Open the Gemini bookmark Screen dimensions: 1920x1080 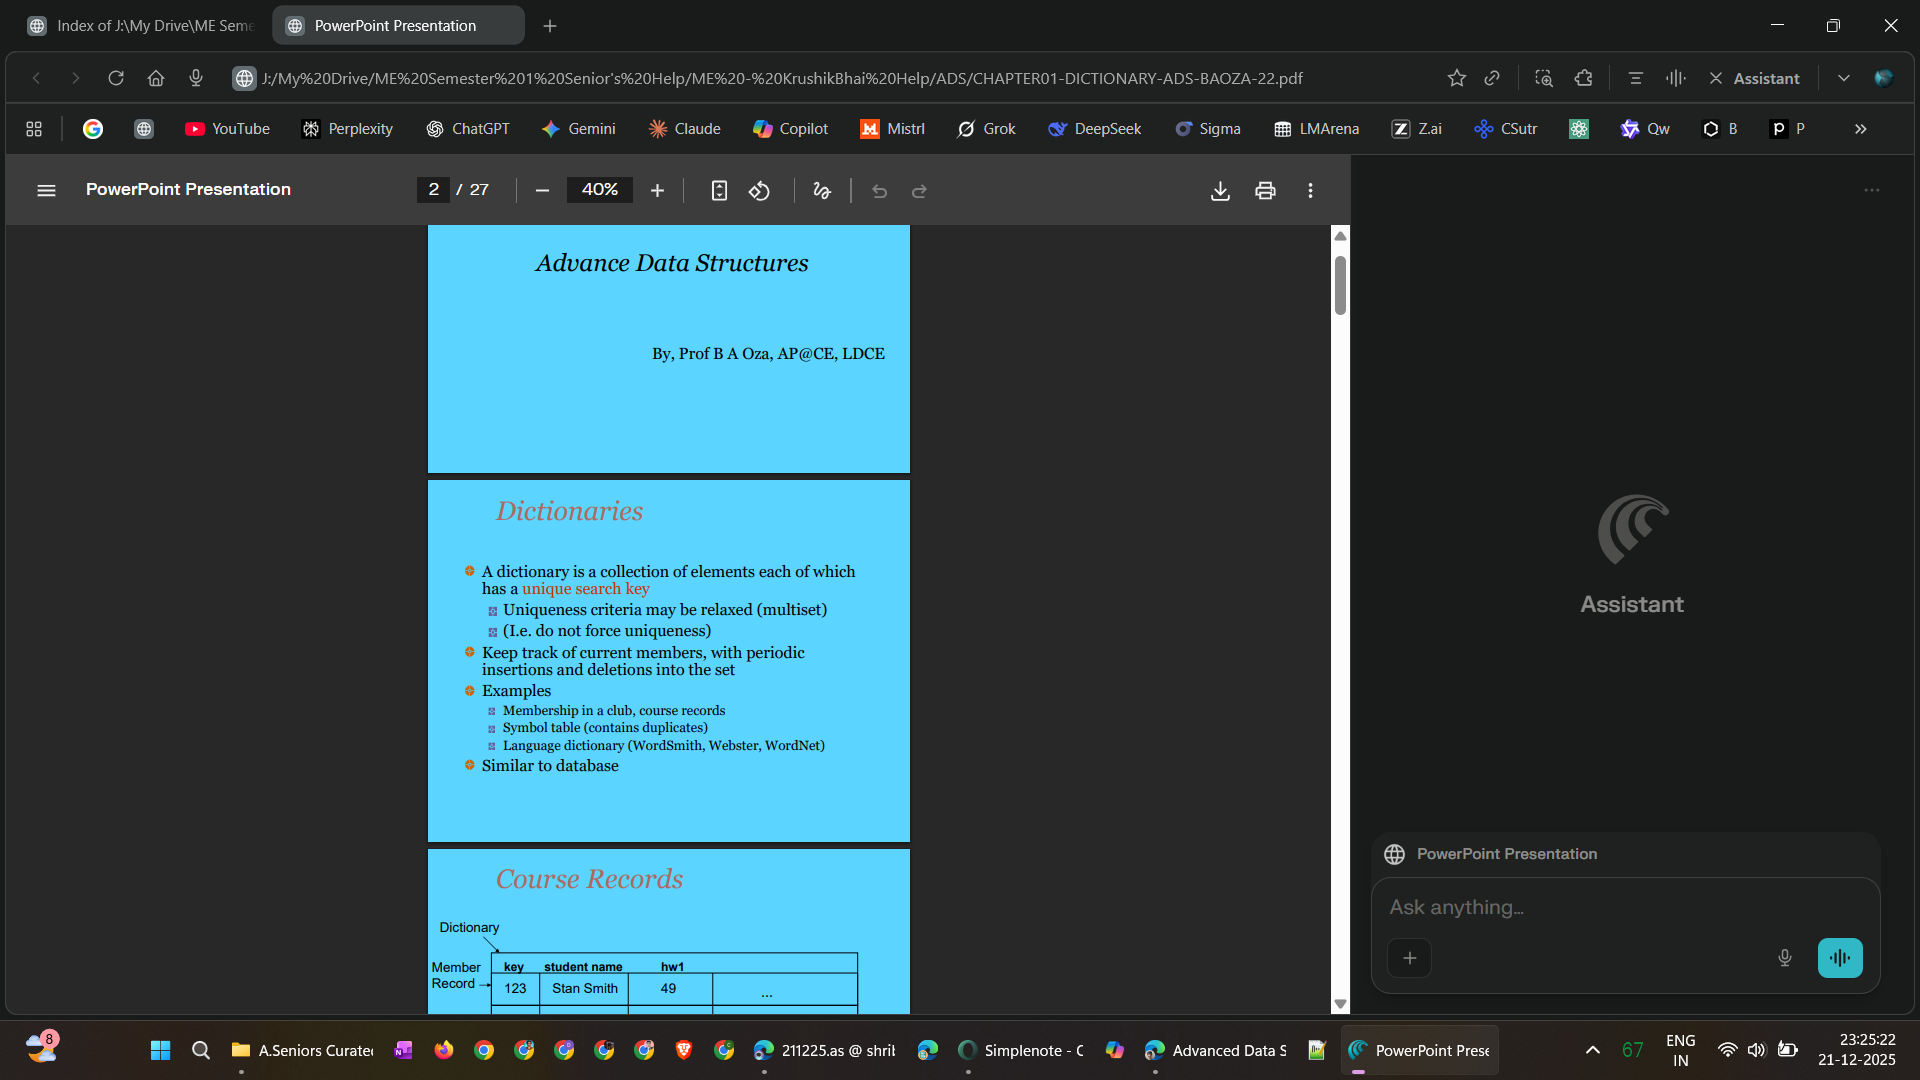pos(578,129)
